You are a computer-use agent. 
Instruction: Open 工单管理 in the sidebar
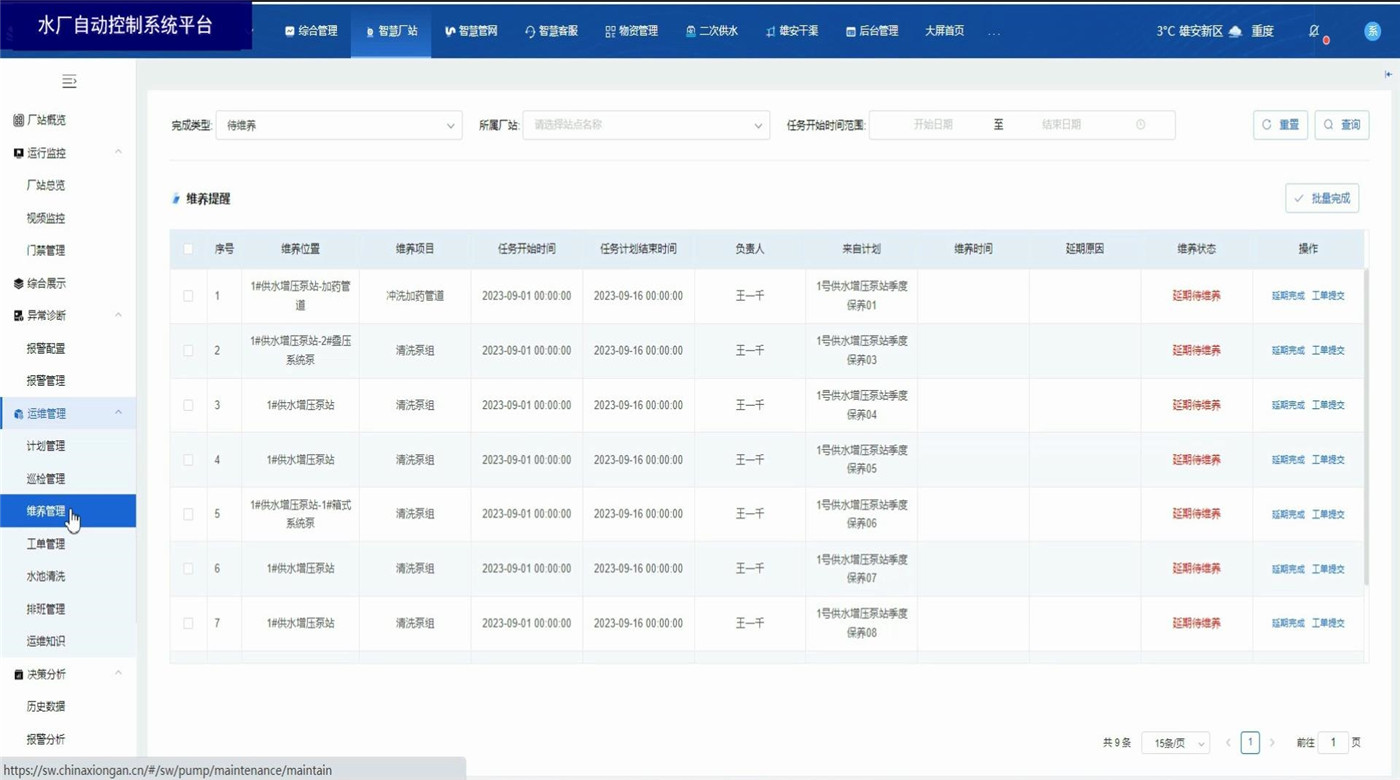click(x=46, y=544)
